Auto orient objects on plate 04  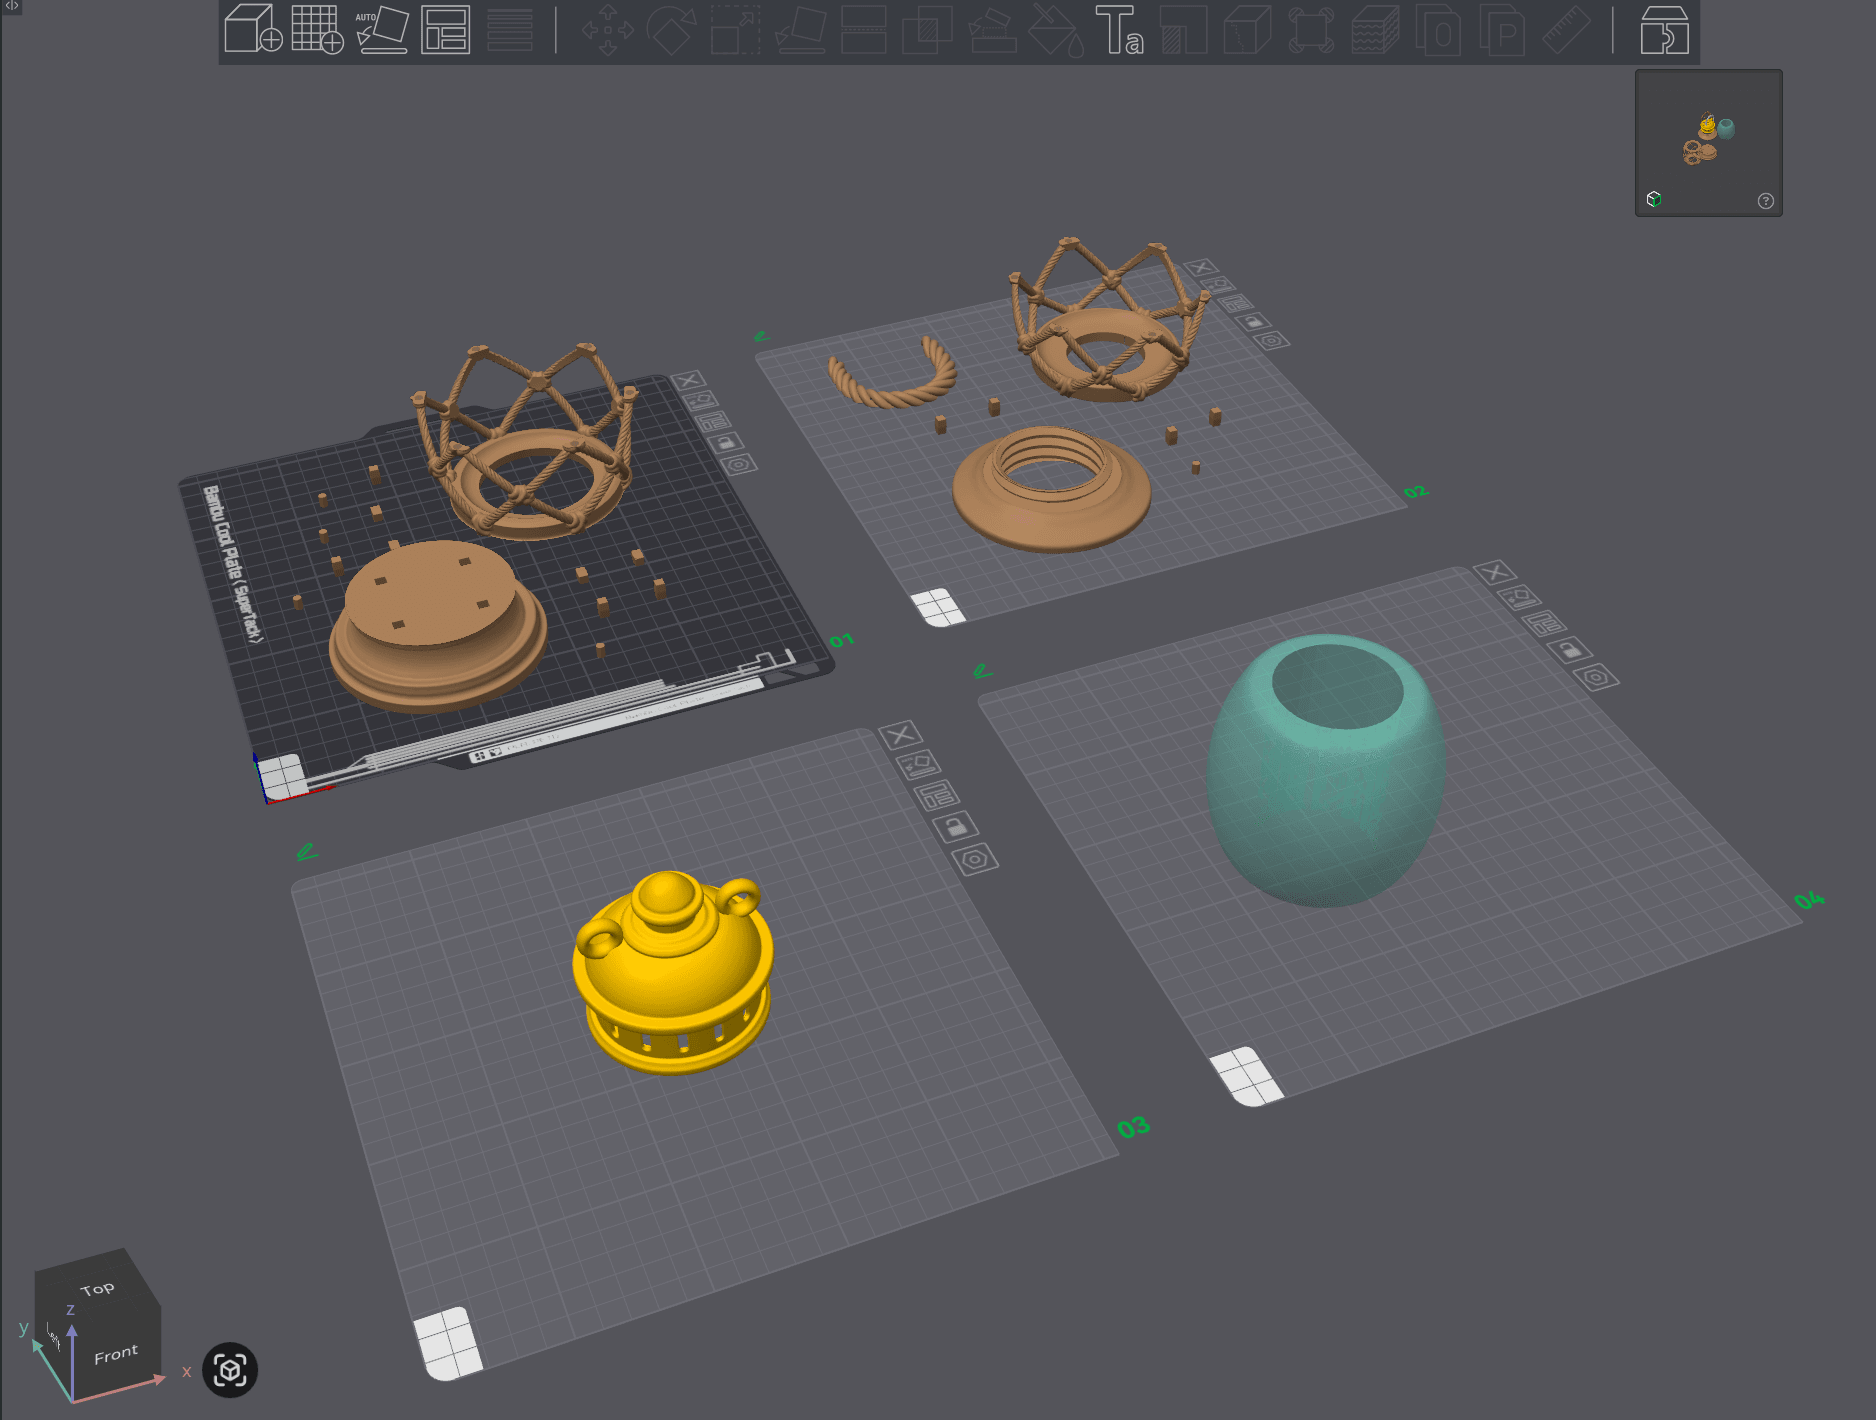(1520, 598)
